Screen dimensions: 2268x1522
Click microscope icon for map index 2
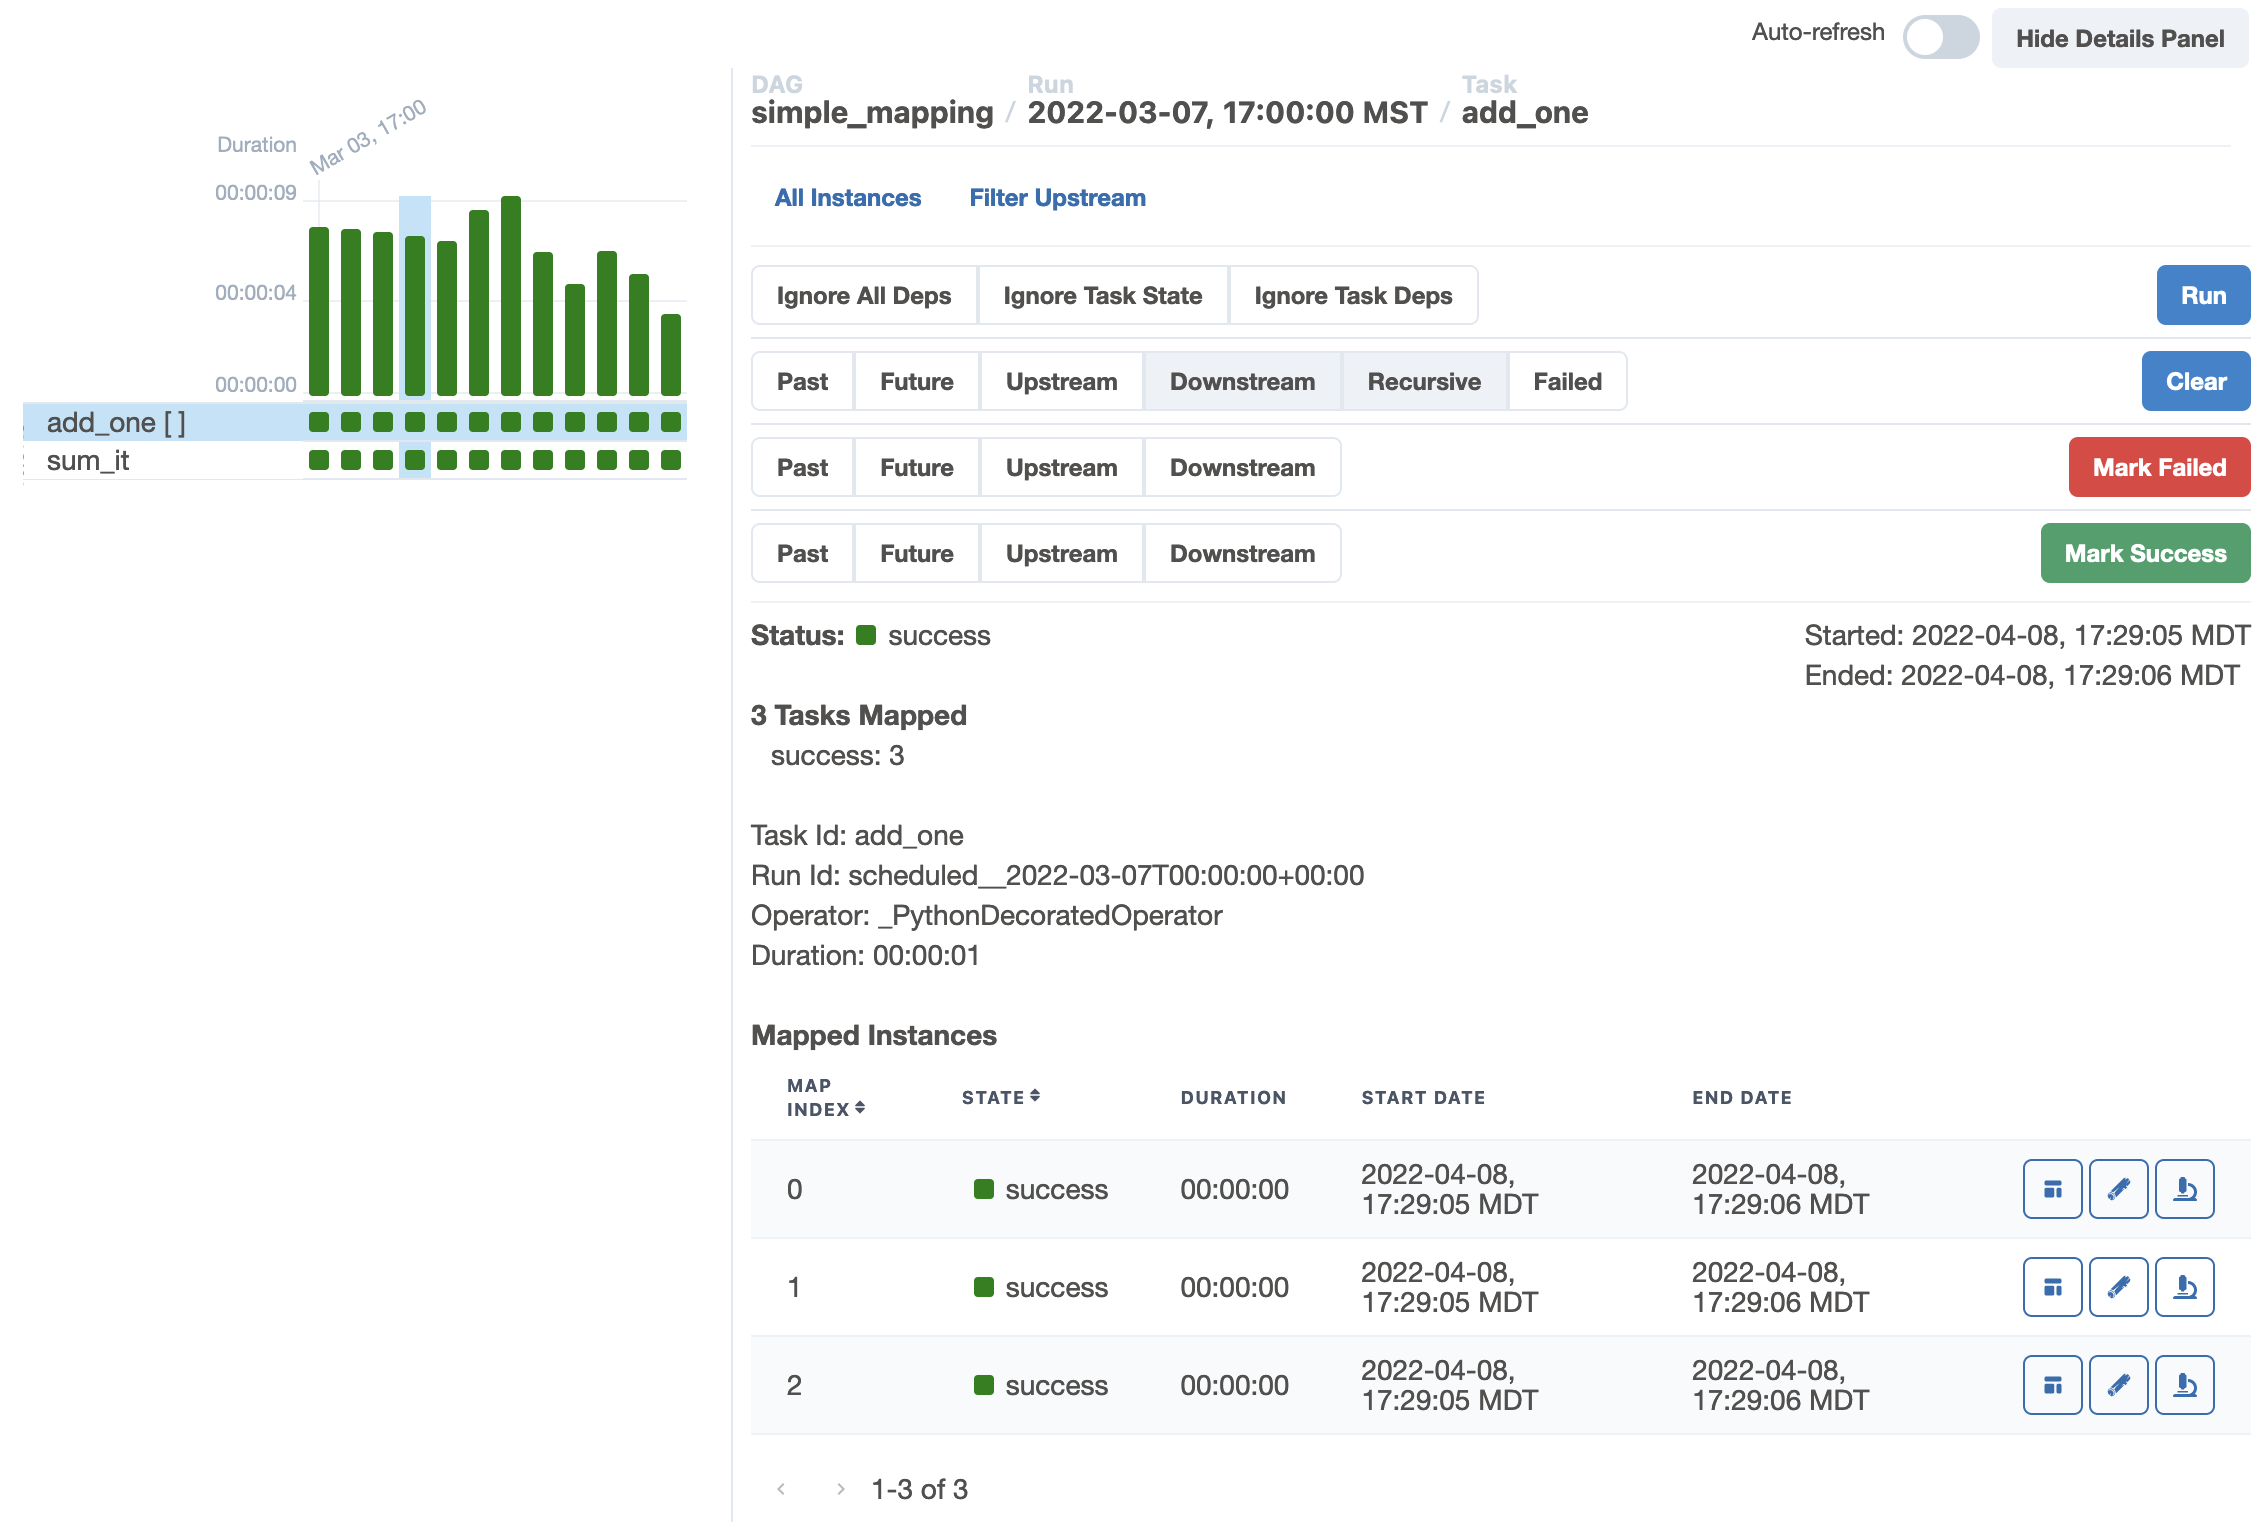[x=2184, y=1385]
